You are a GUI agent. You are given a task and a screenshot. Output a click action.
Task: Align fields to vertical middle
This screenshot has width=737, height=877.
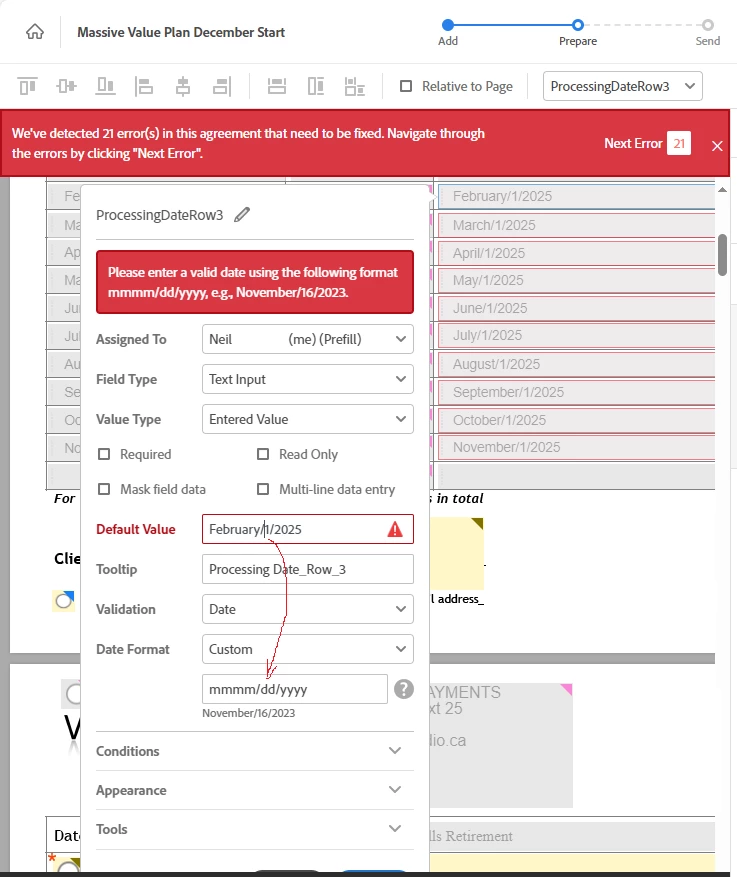tap(67, 86)
